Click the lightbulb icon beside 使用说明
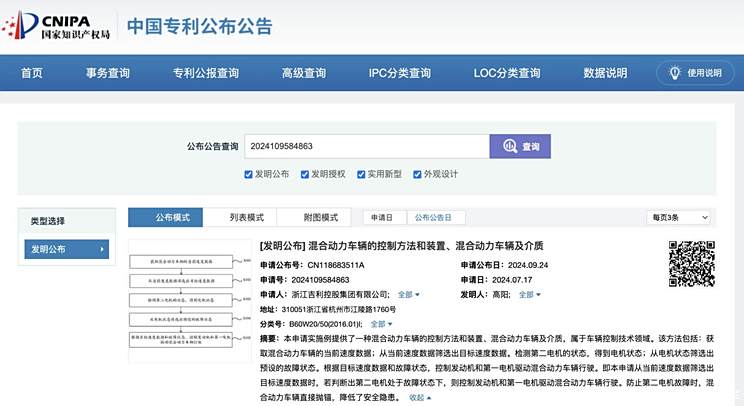Viewport: 744px width, 406px height. pyautogui.click(x=675, y=73)
